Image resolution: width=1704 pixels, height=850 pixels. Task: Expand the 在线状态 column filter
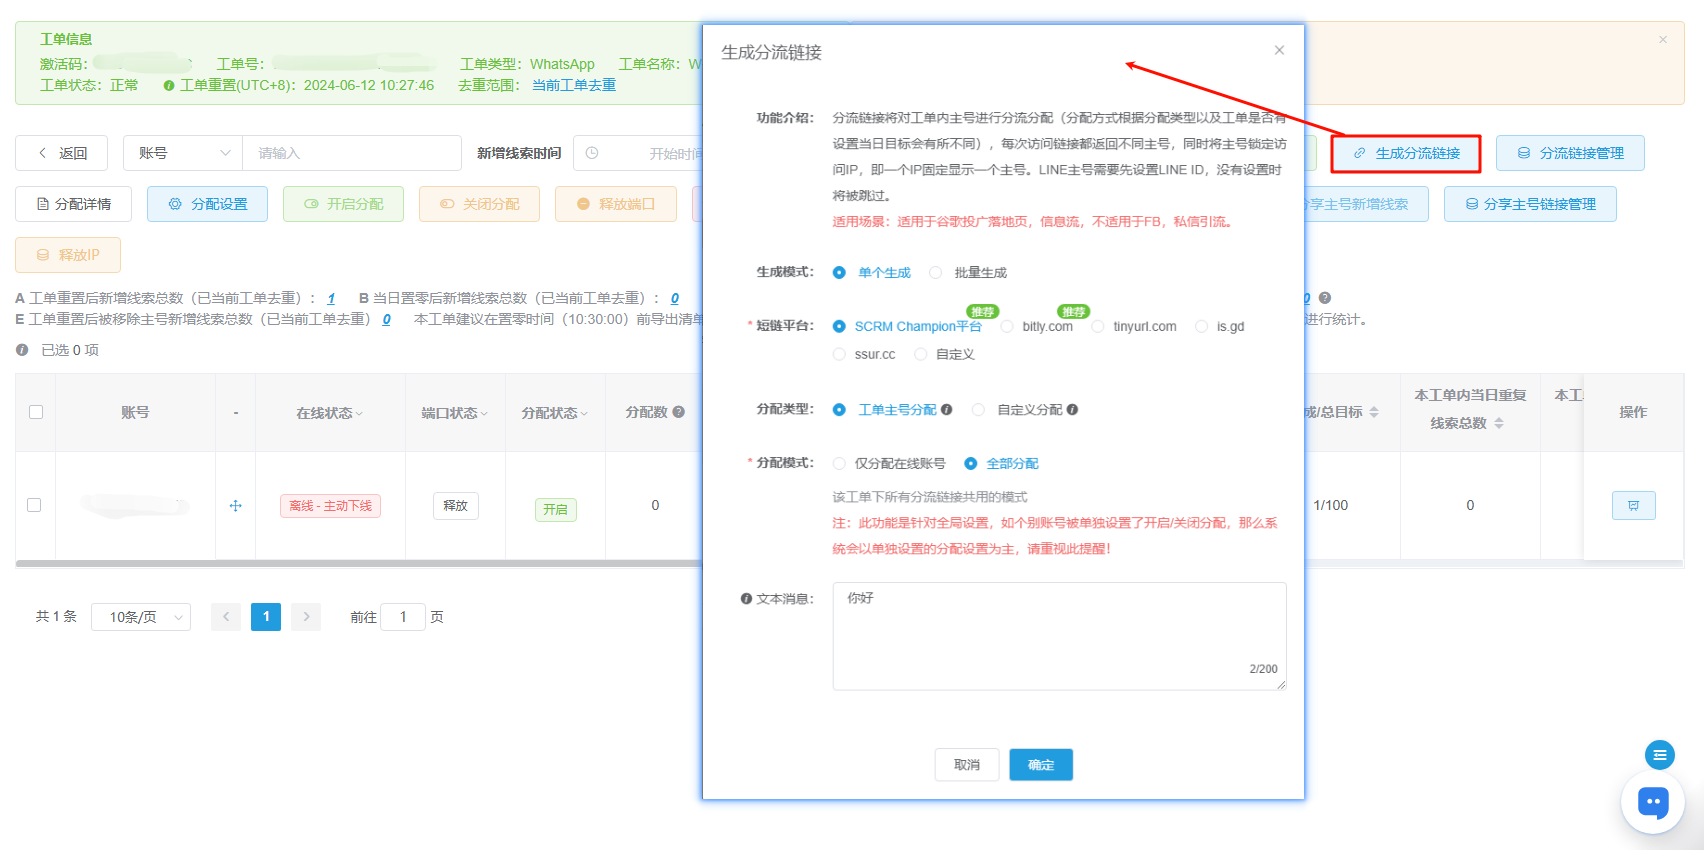click(329, 413)
